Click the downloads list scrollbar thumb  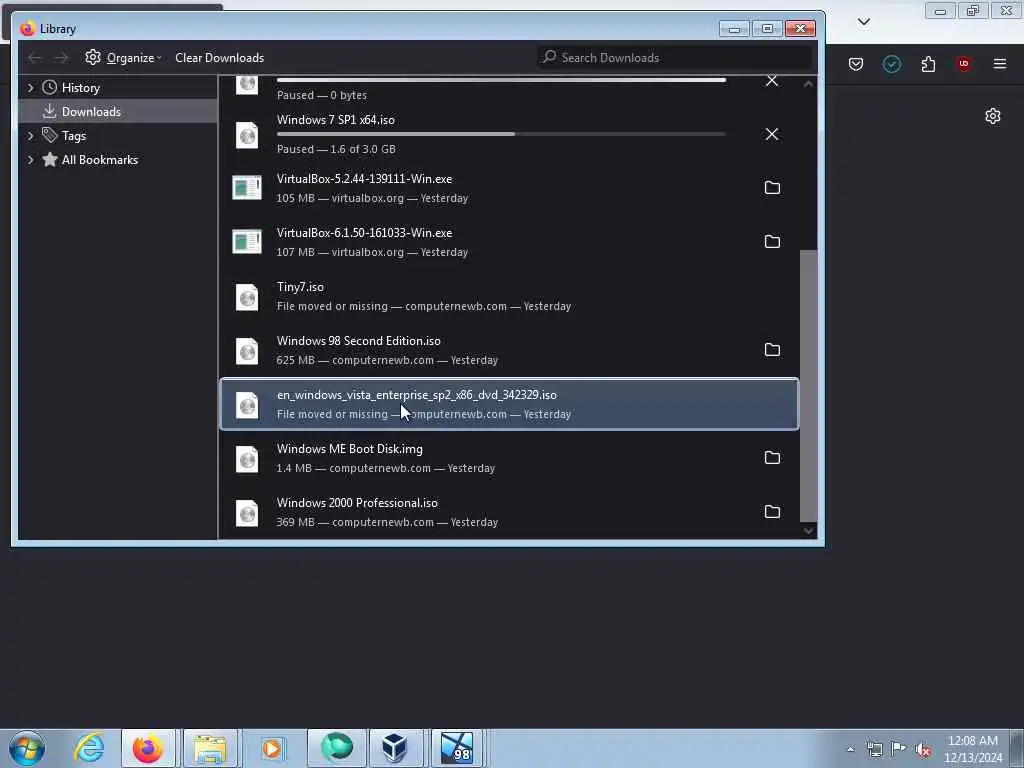[808, 385]
